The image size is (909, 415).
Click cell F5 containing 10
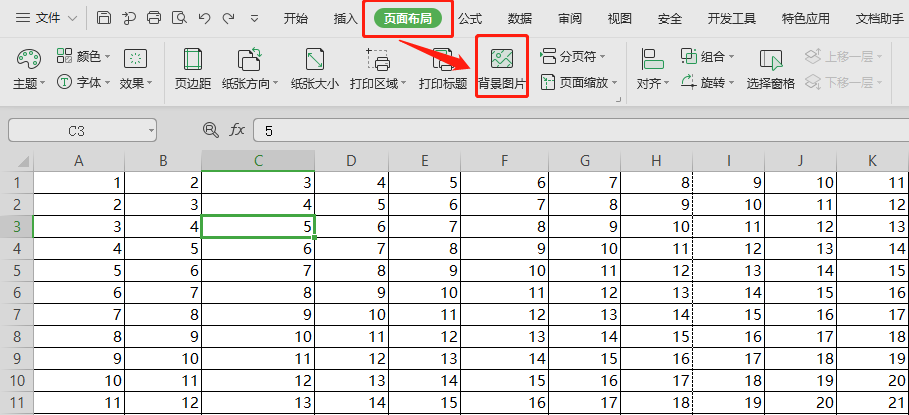(x=504, y=271)
